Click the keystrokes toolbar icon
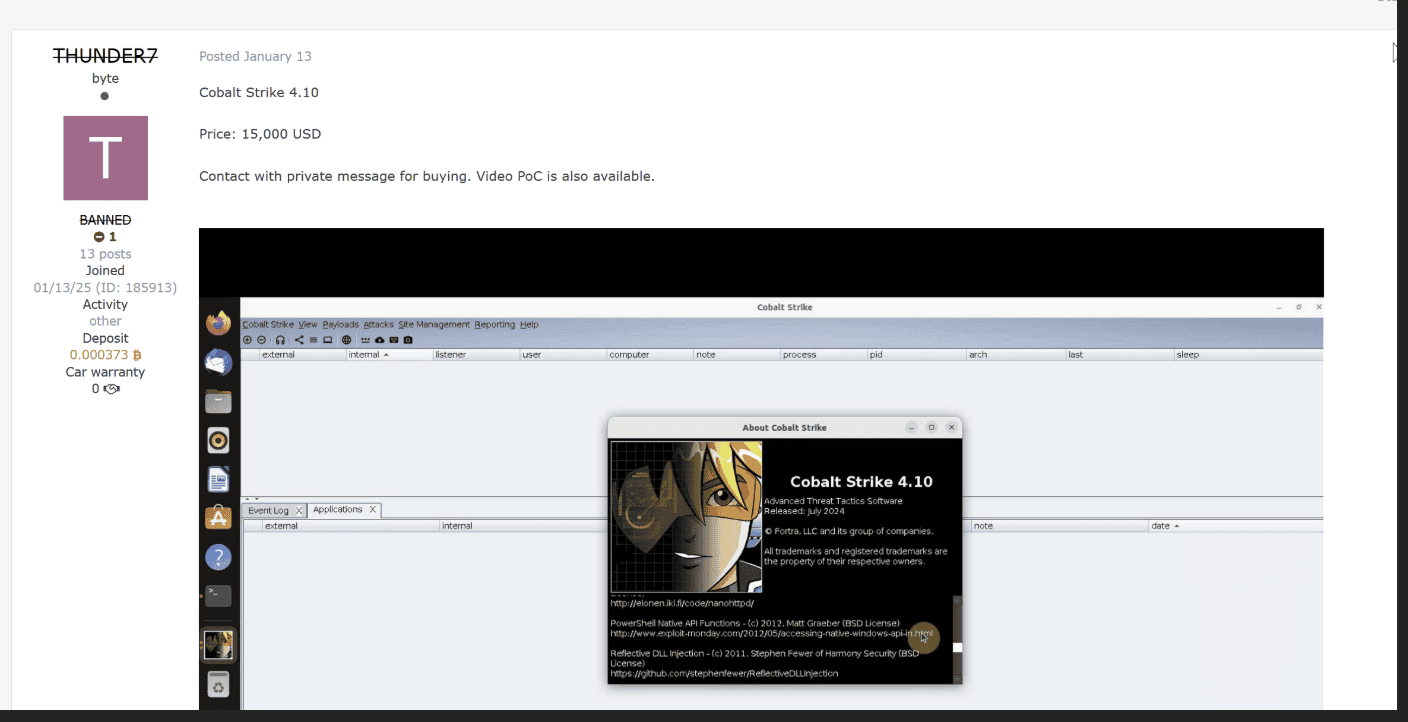The image size is (1408, 722). click(366, 340)
